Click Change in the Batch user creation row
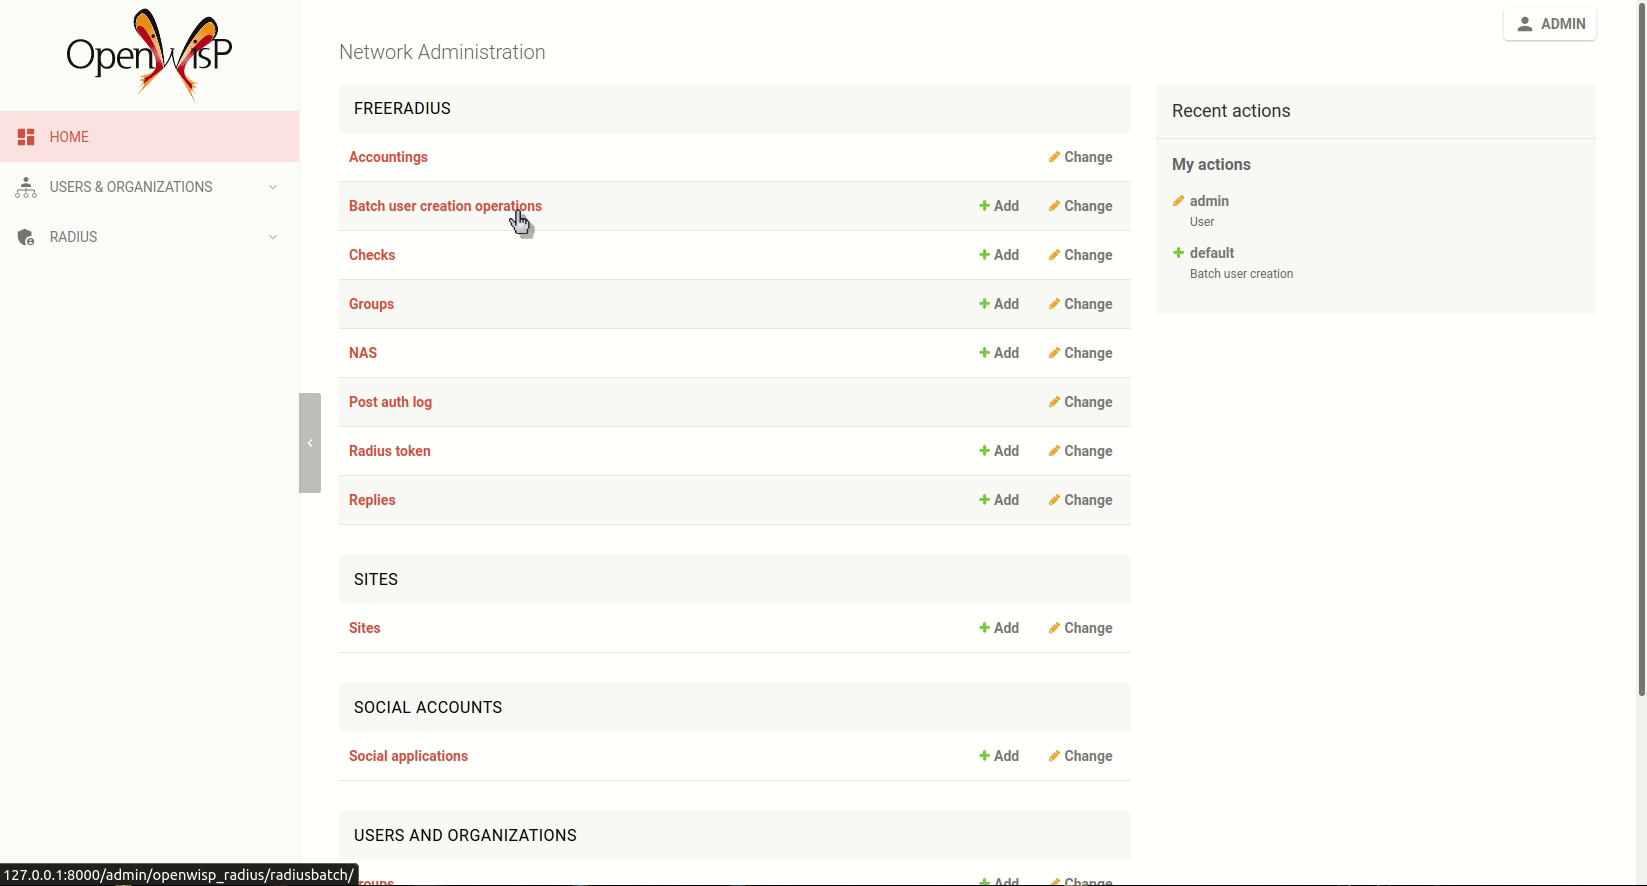The width and height of the screenshot is (1647, 886). [1080, 206]
